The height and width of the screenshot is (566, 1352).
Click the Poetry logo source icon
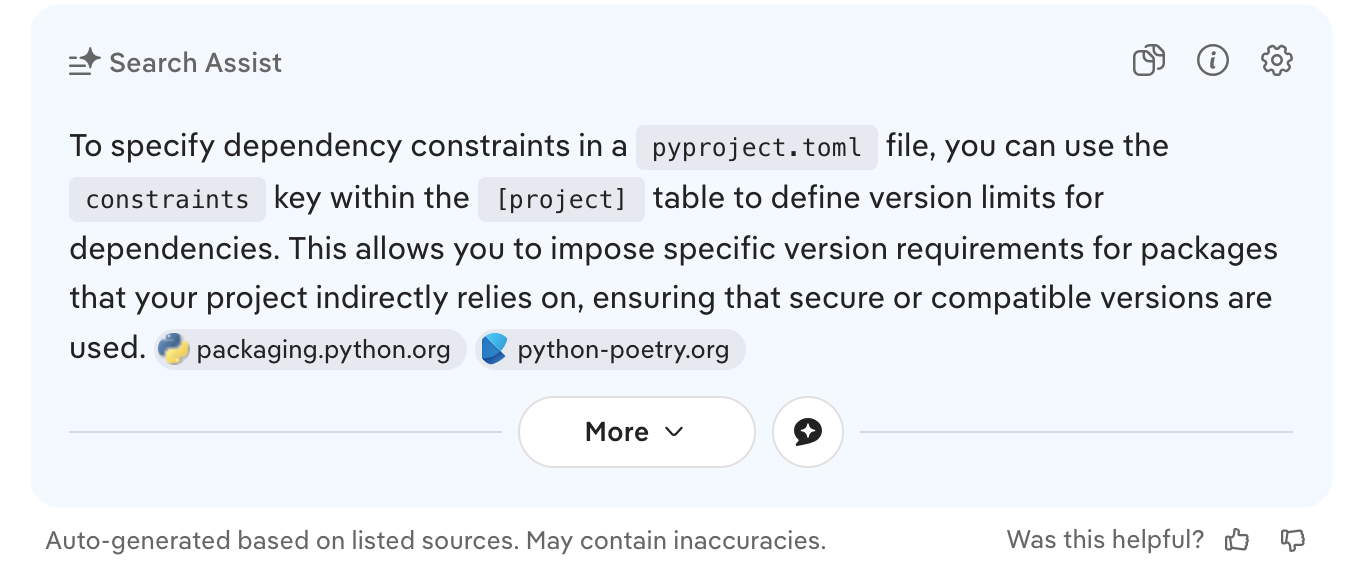click(494, 350)
